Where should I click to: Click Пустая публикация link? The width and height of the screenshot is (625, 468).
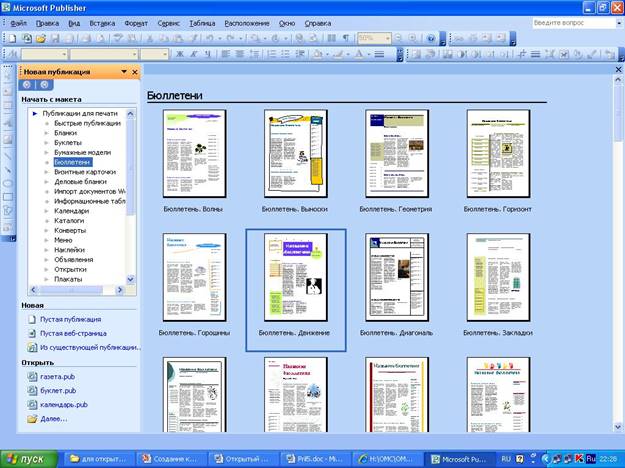point(70,319)
